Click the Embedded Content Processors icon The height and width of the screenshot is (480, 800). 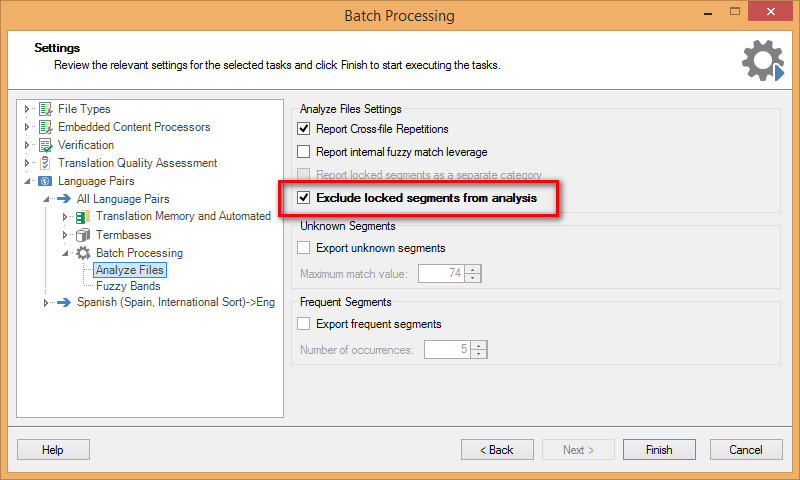point(45,127)
